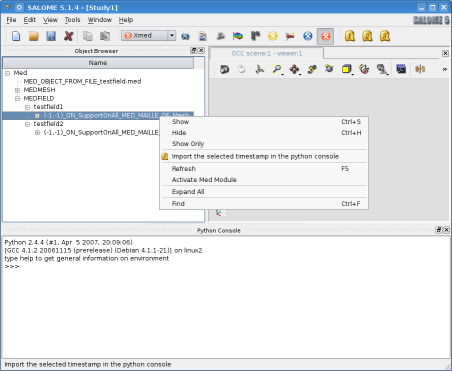The width and height of the screenshot is (452, 371).
Task: Toggle the active red Xmed module button
Action: 325,36
